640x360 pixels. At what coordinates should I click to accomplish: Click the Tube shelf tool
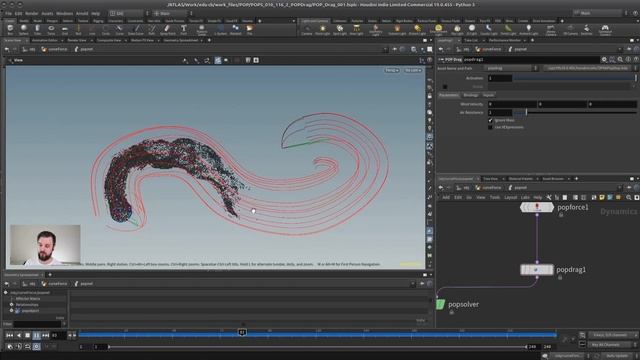pyautogui.click(x=37, y=29)
